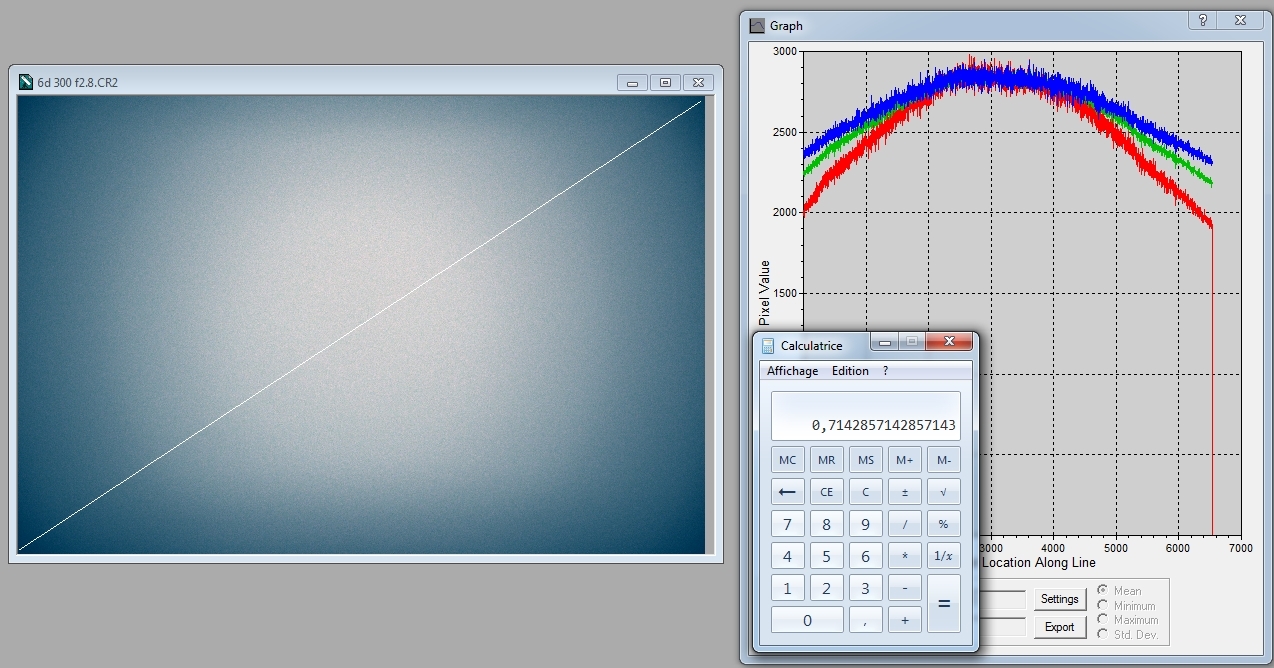Minimize the 6d 300 f2.8.CR2 window
The image size is (1274, 668).
pyautogui.click(x=631, y=83)
